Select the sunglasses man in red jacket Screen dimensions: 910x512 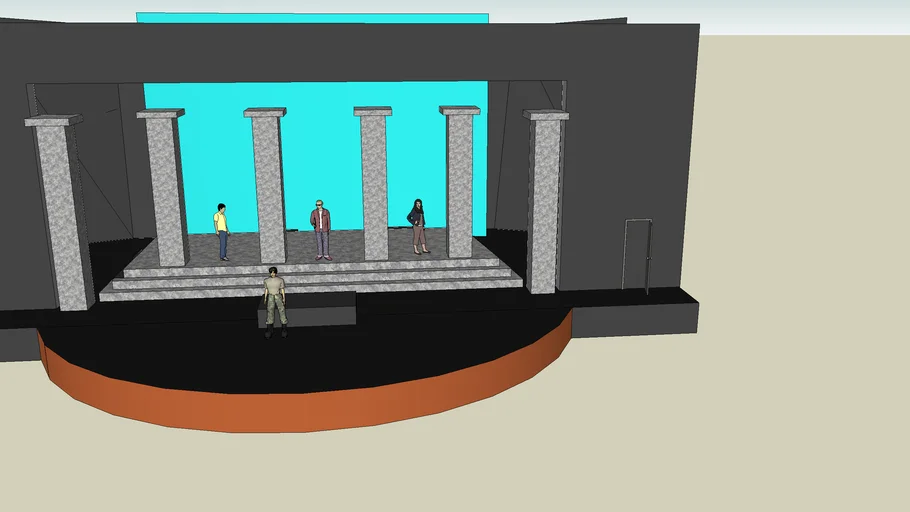(321, 229)
